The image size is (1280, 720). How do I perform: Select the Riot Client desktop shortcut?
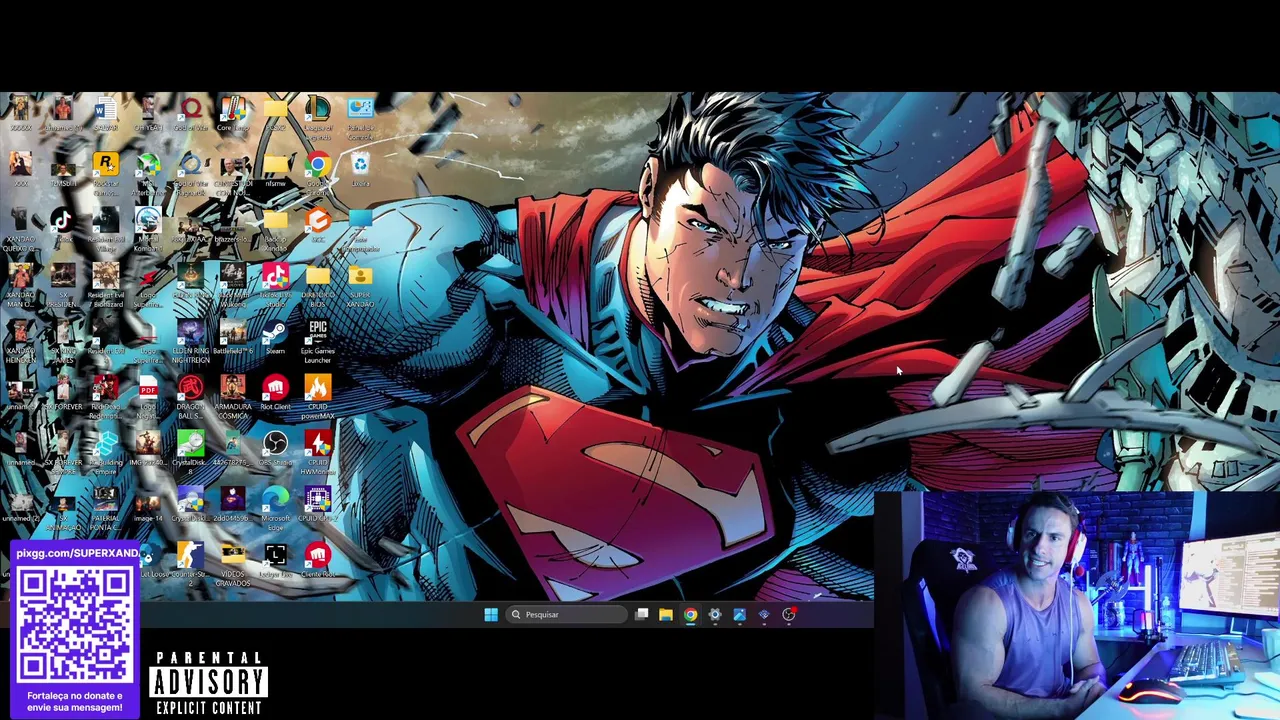[x=276, y=394]
